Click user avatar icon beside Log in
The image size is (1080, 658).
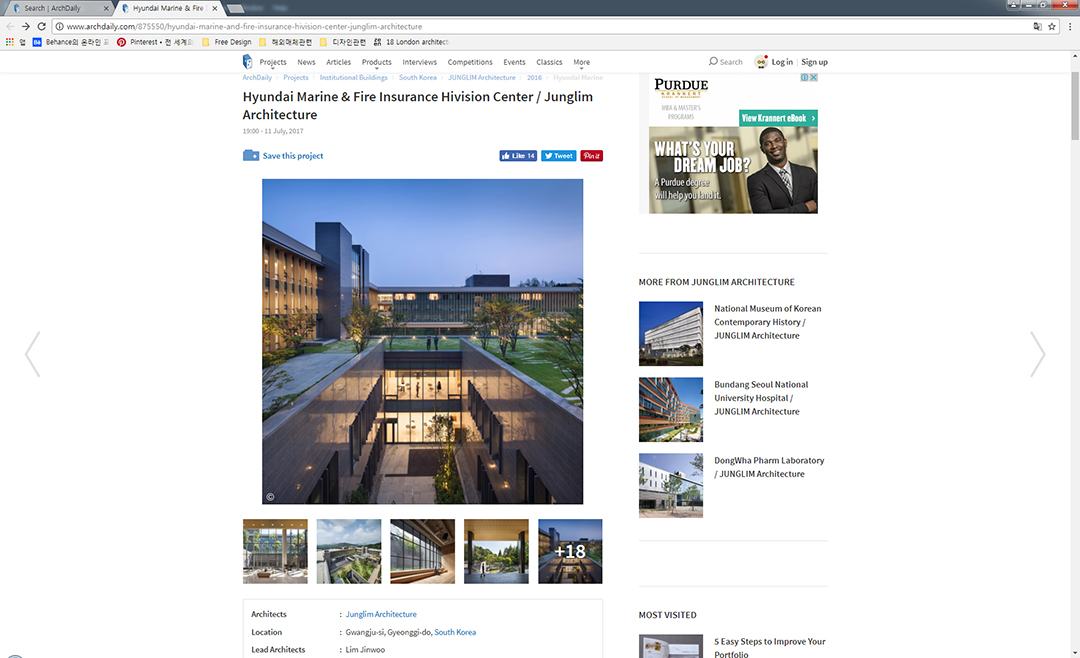click(x=761, y=61)
